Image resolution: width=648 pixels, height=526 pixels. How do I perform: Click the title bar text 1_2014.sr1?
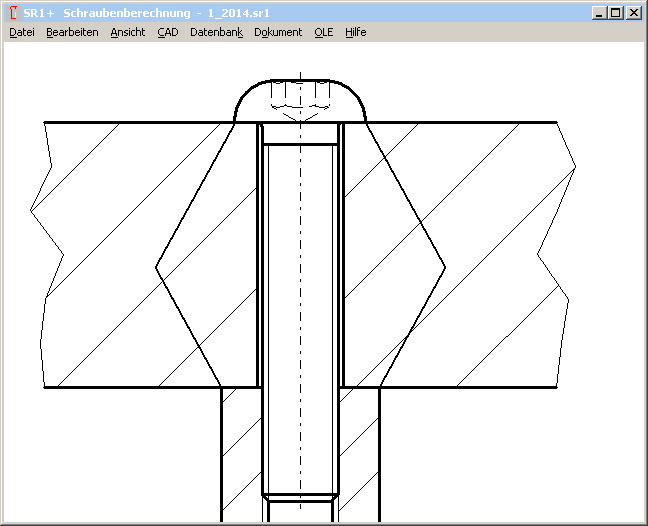pos(238,13)
